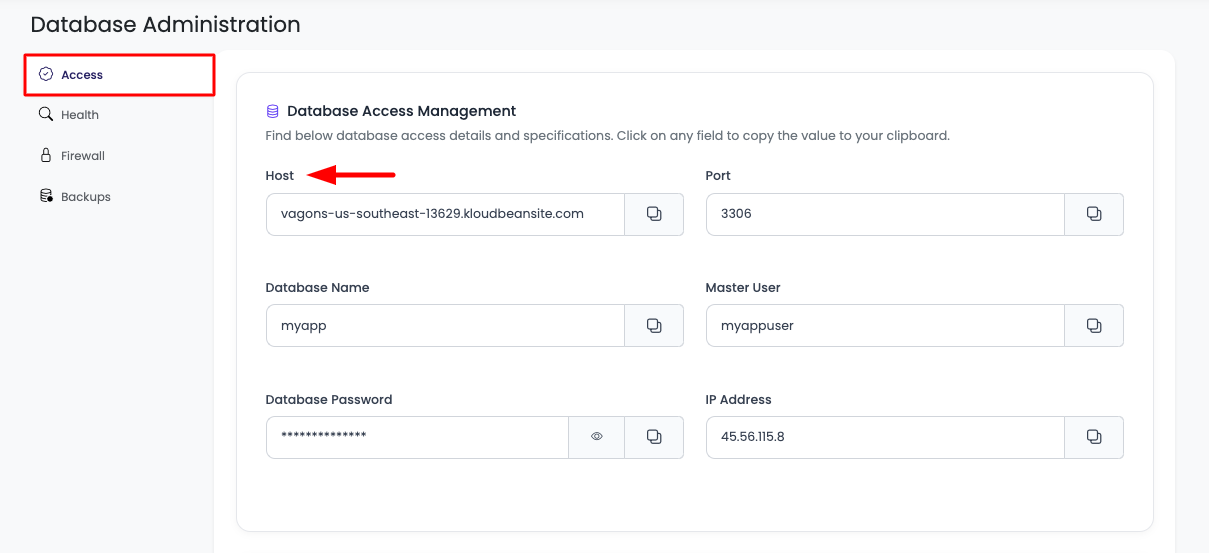The image size is (1209, 553).
Task: Click the Backups database icon
Action: pos(46,196)
